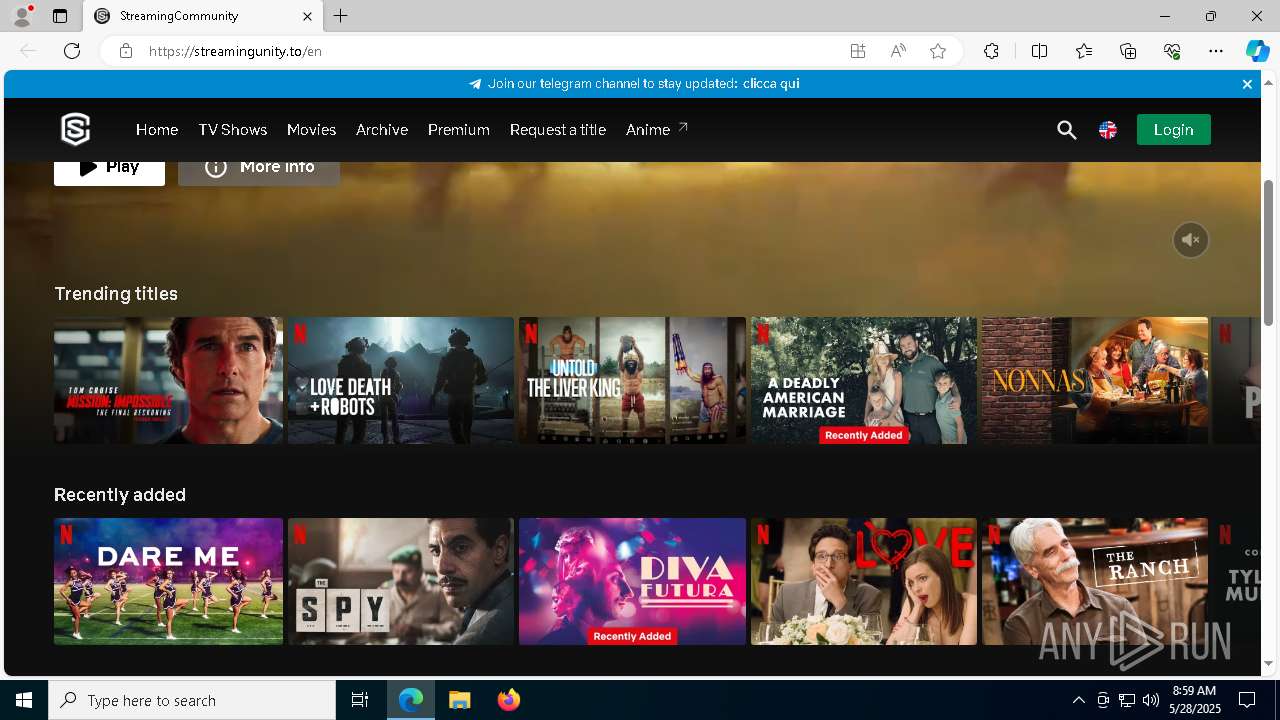The height and width of the screenshot is (720, 1280).
Task: Click the More info button
Action: 259,173
